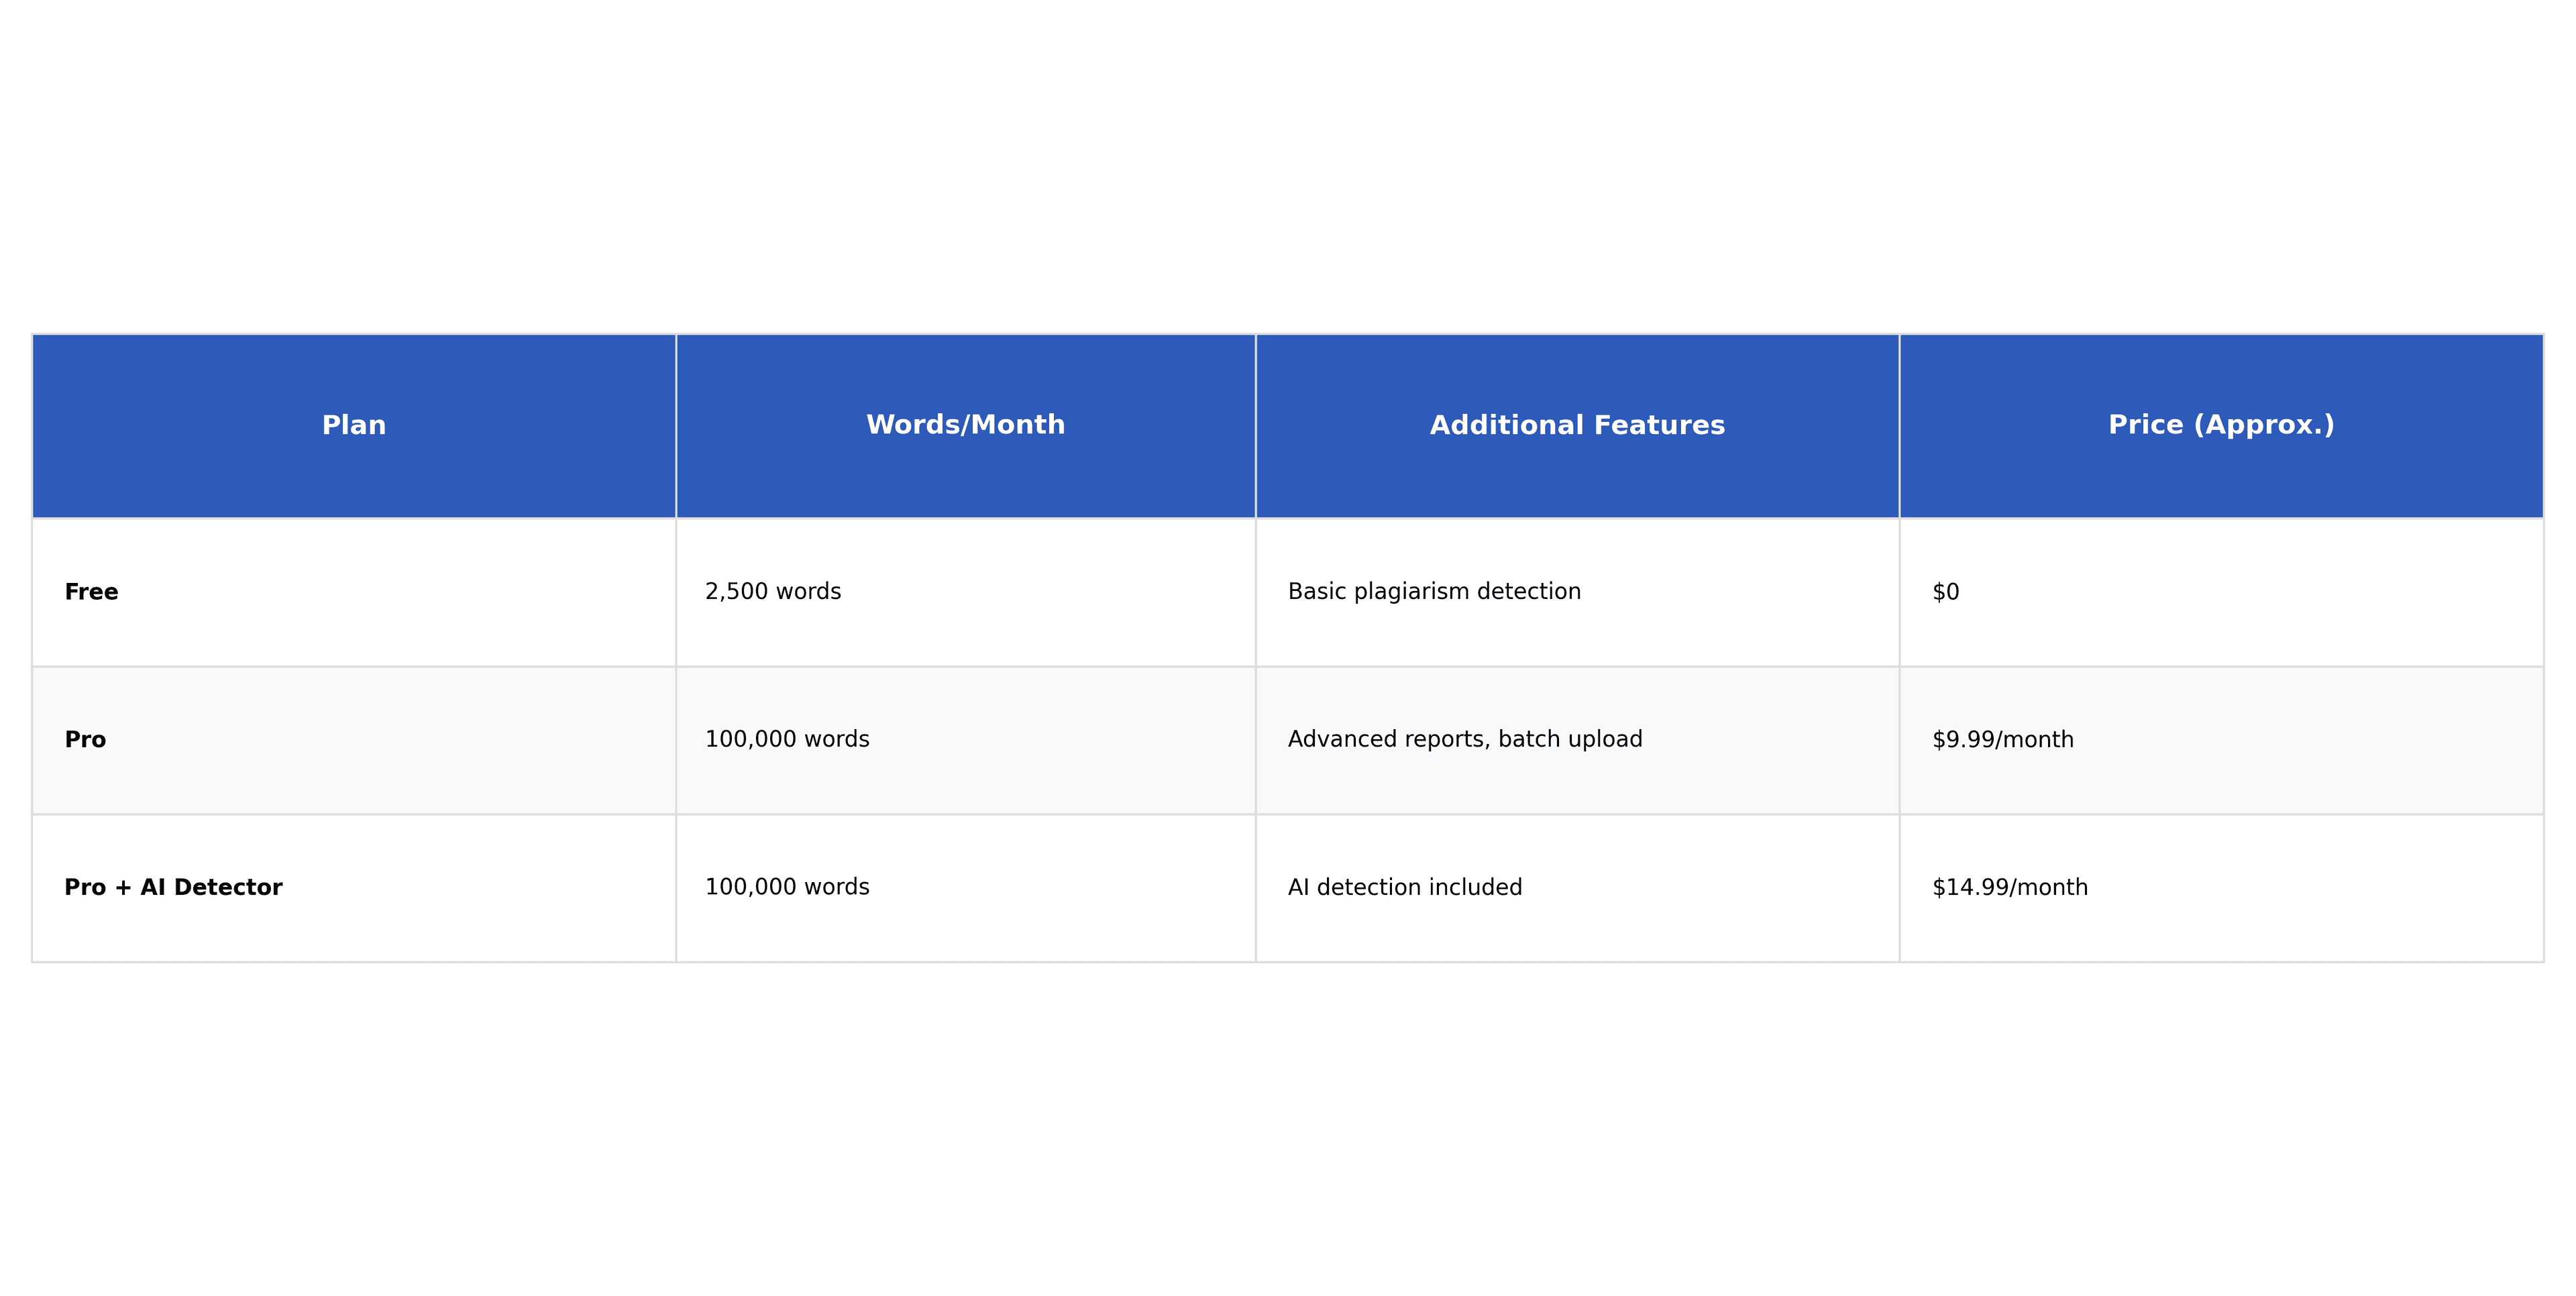
Task: Click AI detection included text
Action: [x=1405, y=888]
